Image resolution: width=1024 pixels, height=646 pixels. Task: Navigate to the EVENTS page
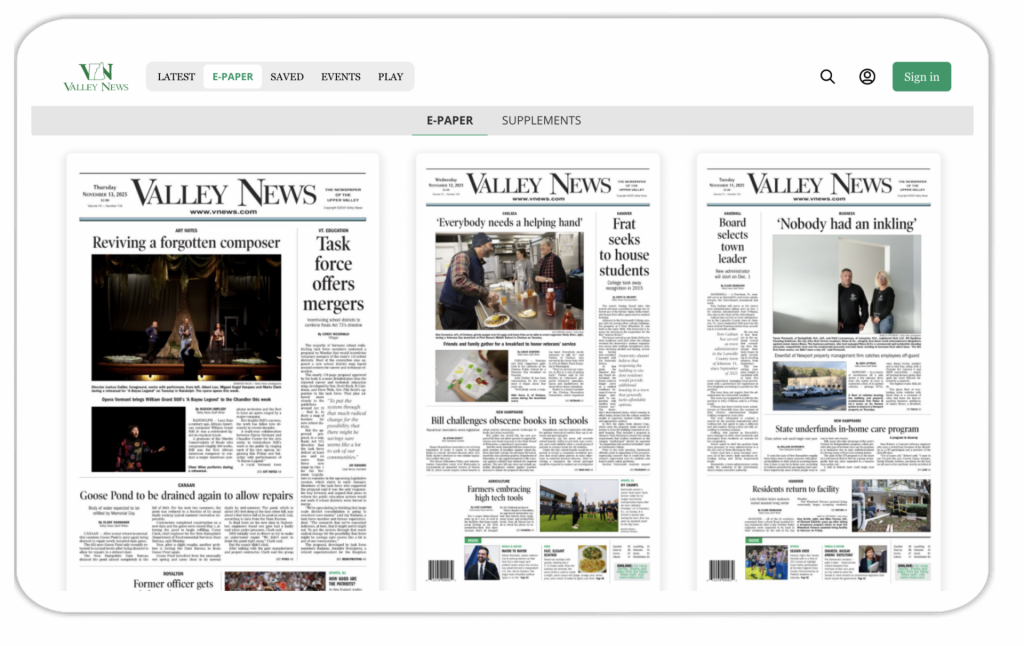[x=341, y=77]
